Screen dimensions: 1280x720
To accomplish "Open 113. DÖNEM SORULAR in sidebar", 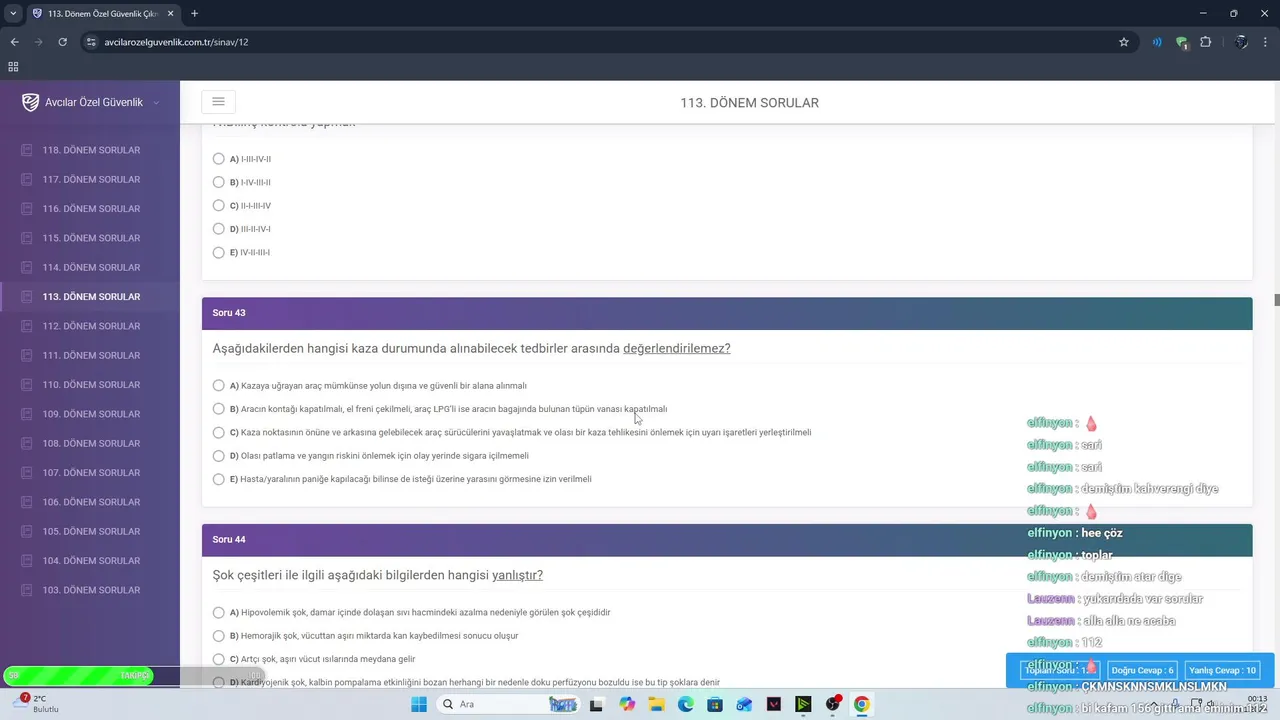I will click(90, 297).
